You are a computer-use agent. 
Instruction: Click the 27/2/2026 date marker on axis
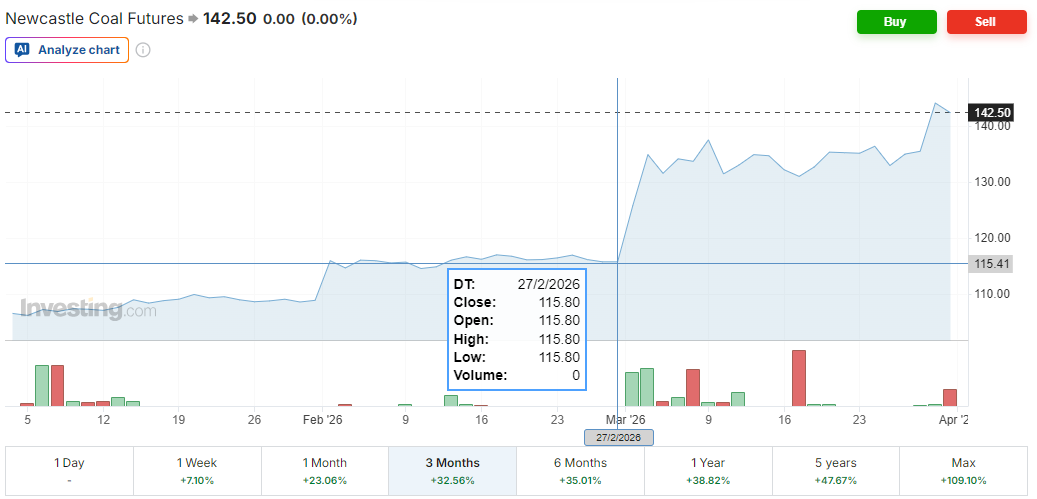coord(618,437)
